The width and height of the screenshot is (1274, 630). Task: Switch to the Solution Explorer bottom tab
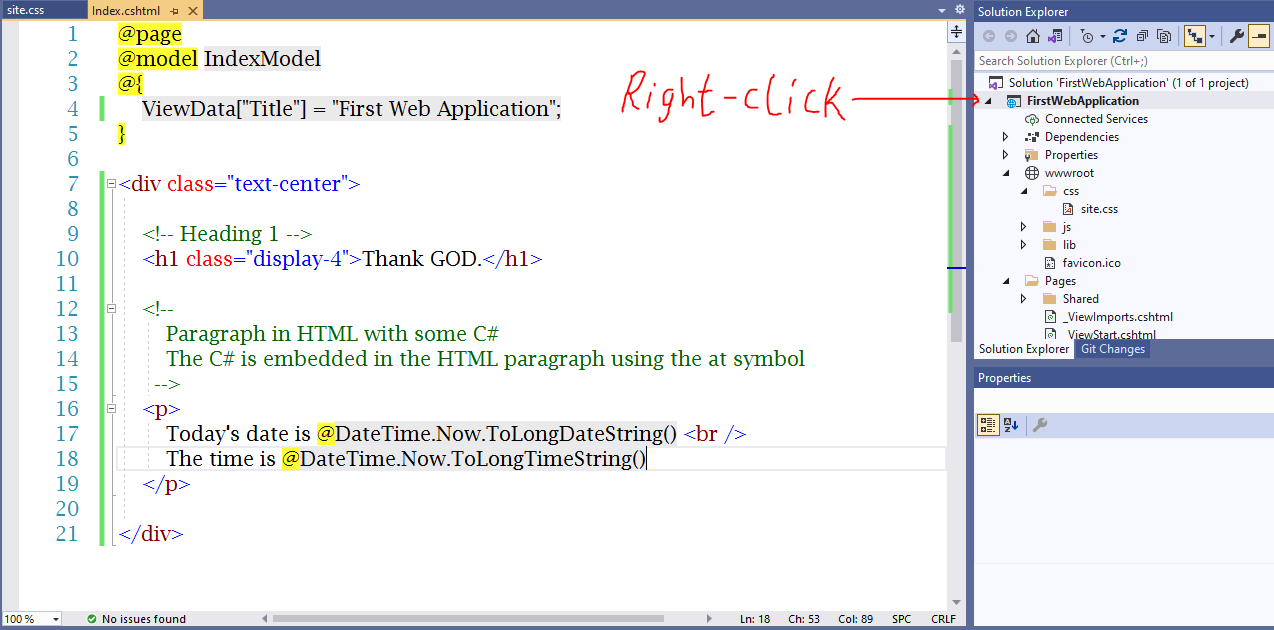click(x=1024, y=349)
